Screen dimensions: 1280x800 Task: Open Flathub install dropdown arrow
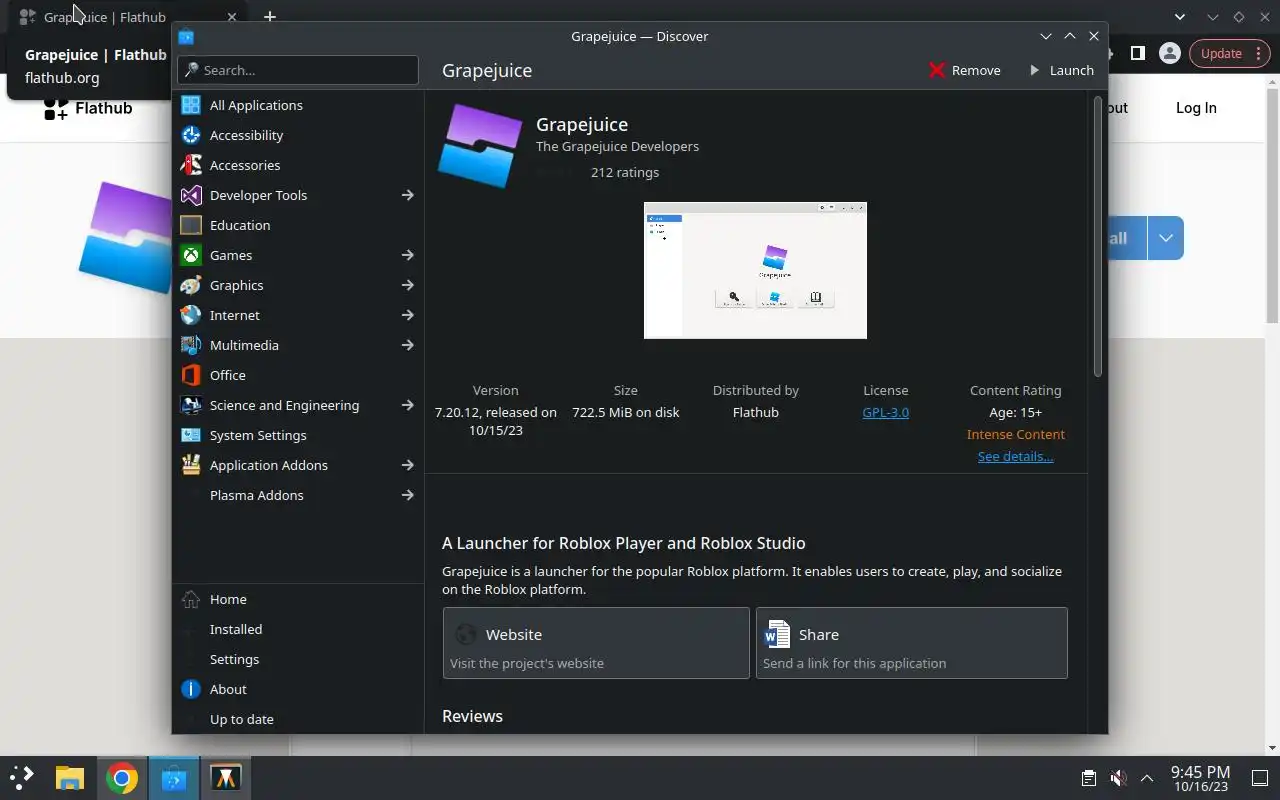1166,238
